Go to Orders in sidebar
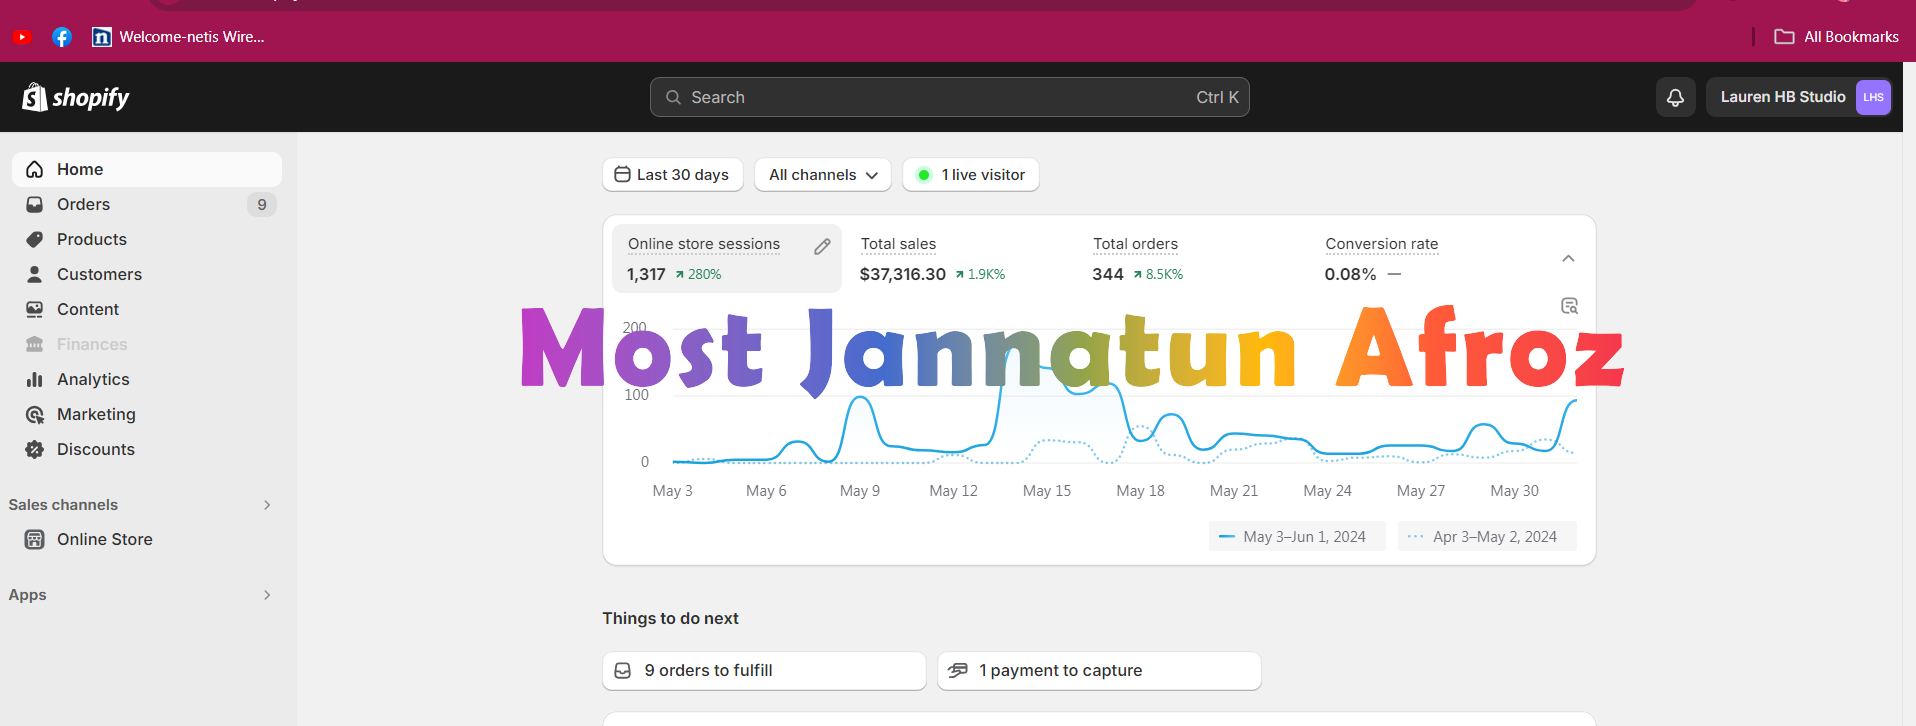The image size is (1916, 726). pyautogui.click(x=84, y=204)
